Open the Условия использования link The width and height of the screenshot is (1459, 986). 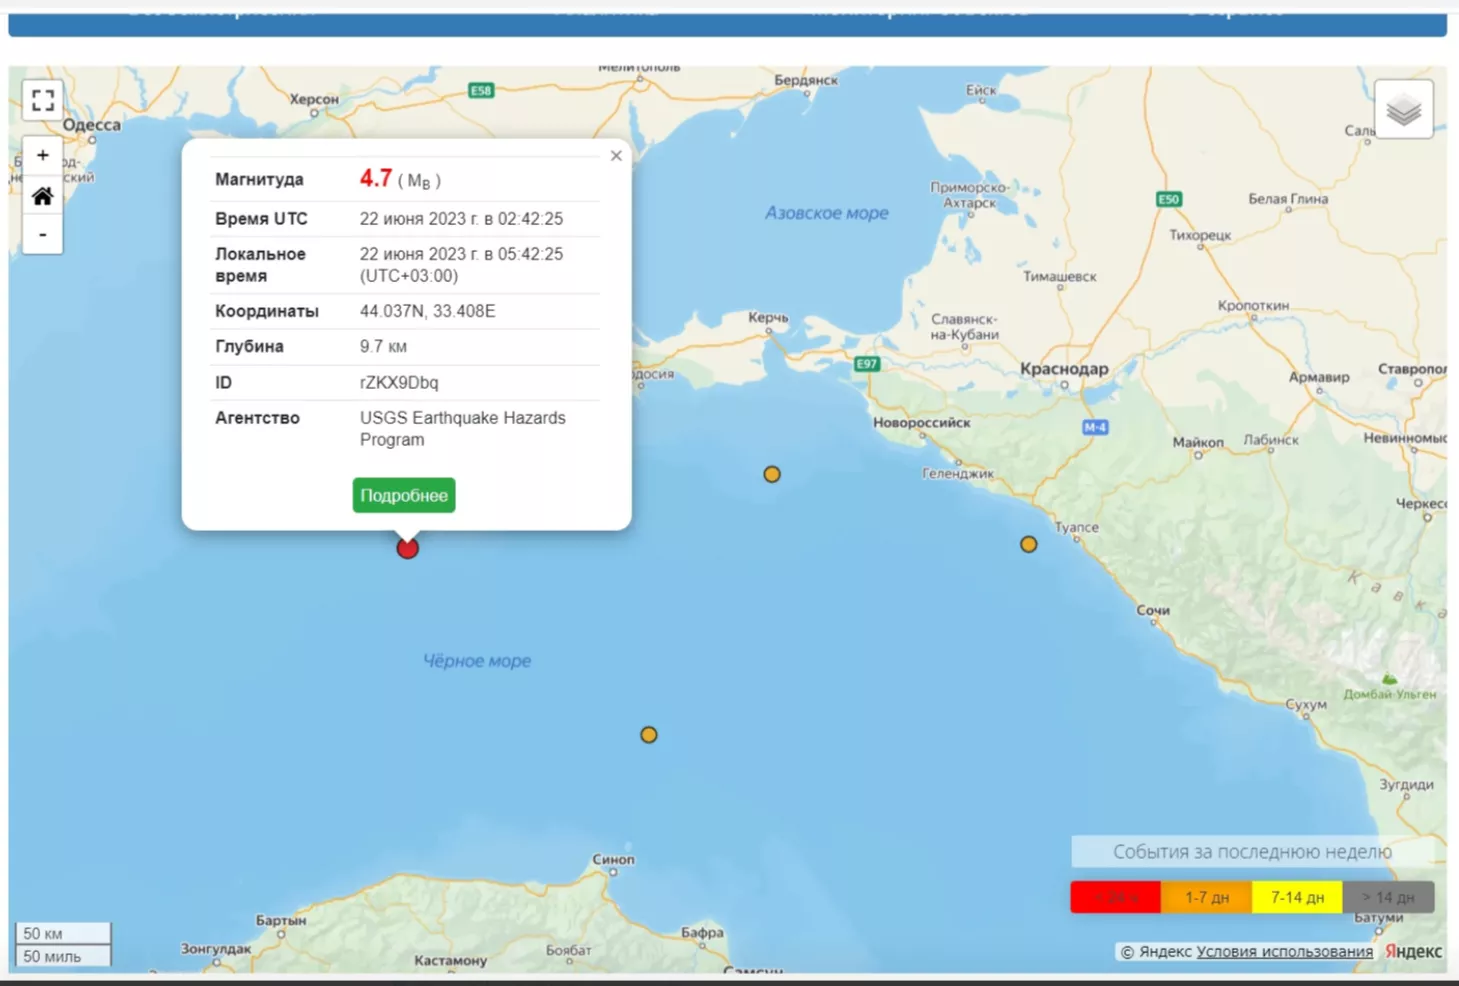pos(1284,952)
